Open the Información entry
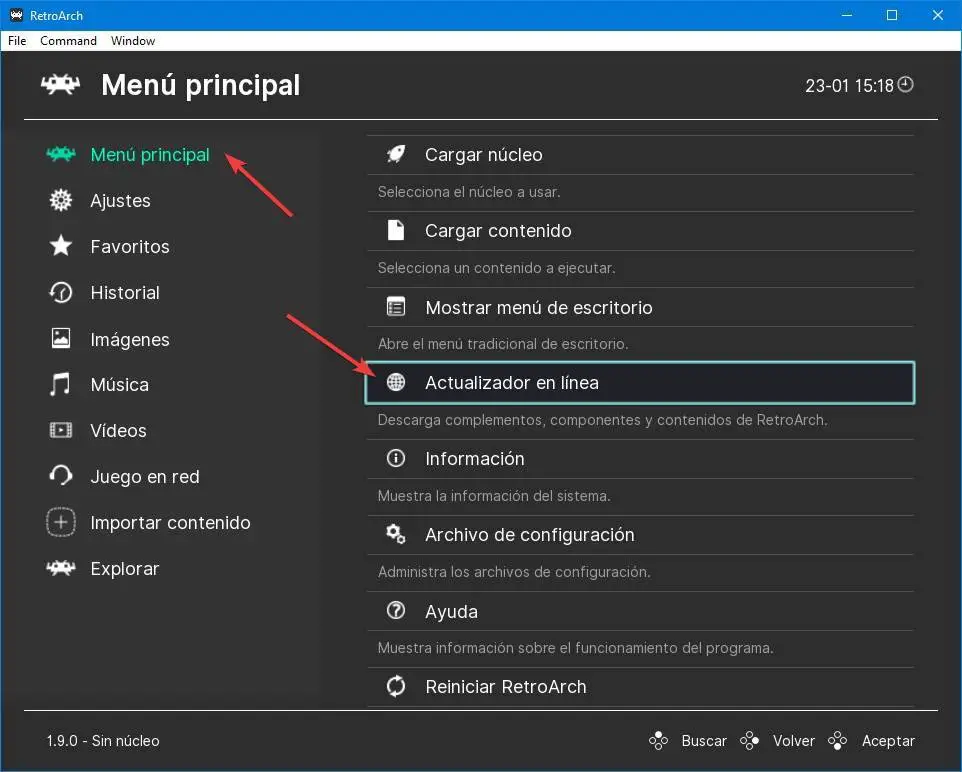This screenshot has height=772, width=962. (x=641, y=459)
